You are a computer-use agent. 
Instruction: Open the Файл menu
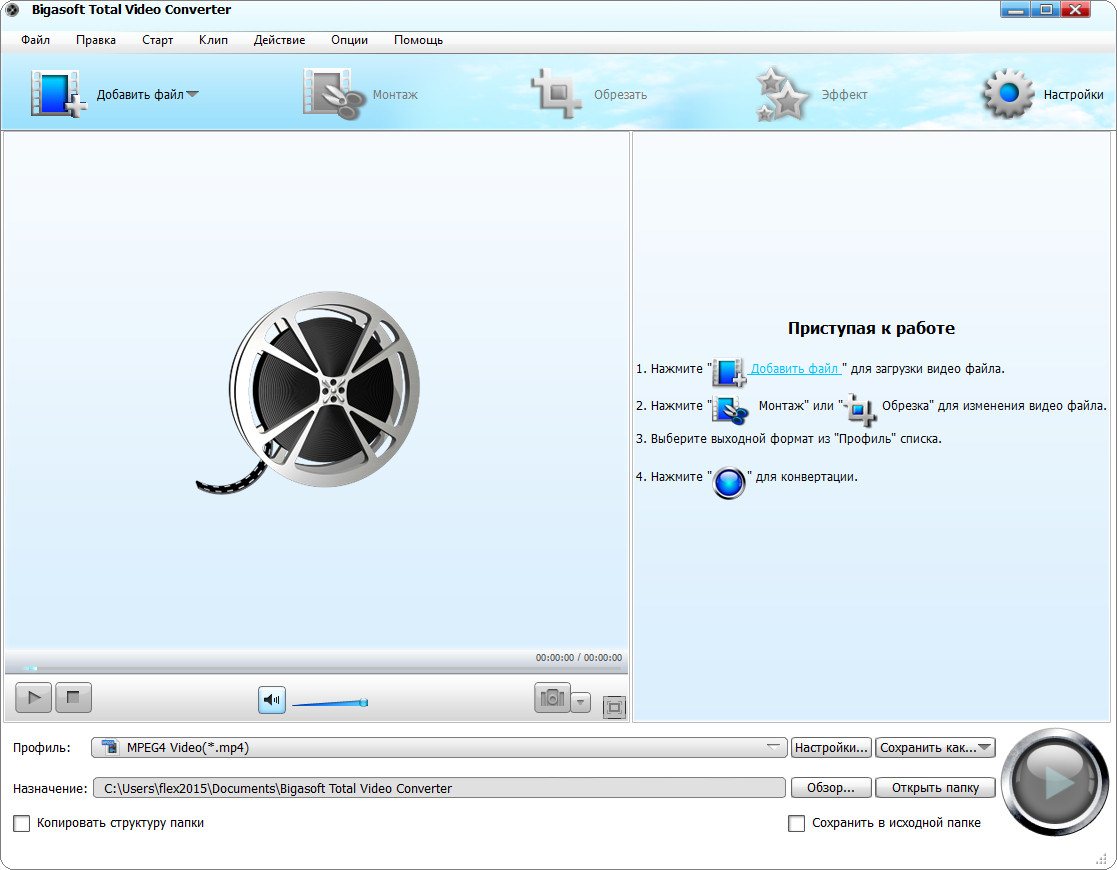(35, 40)
